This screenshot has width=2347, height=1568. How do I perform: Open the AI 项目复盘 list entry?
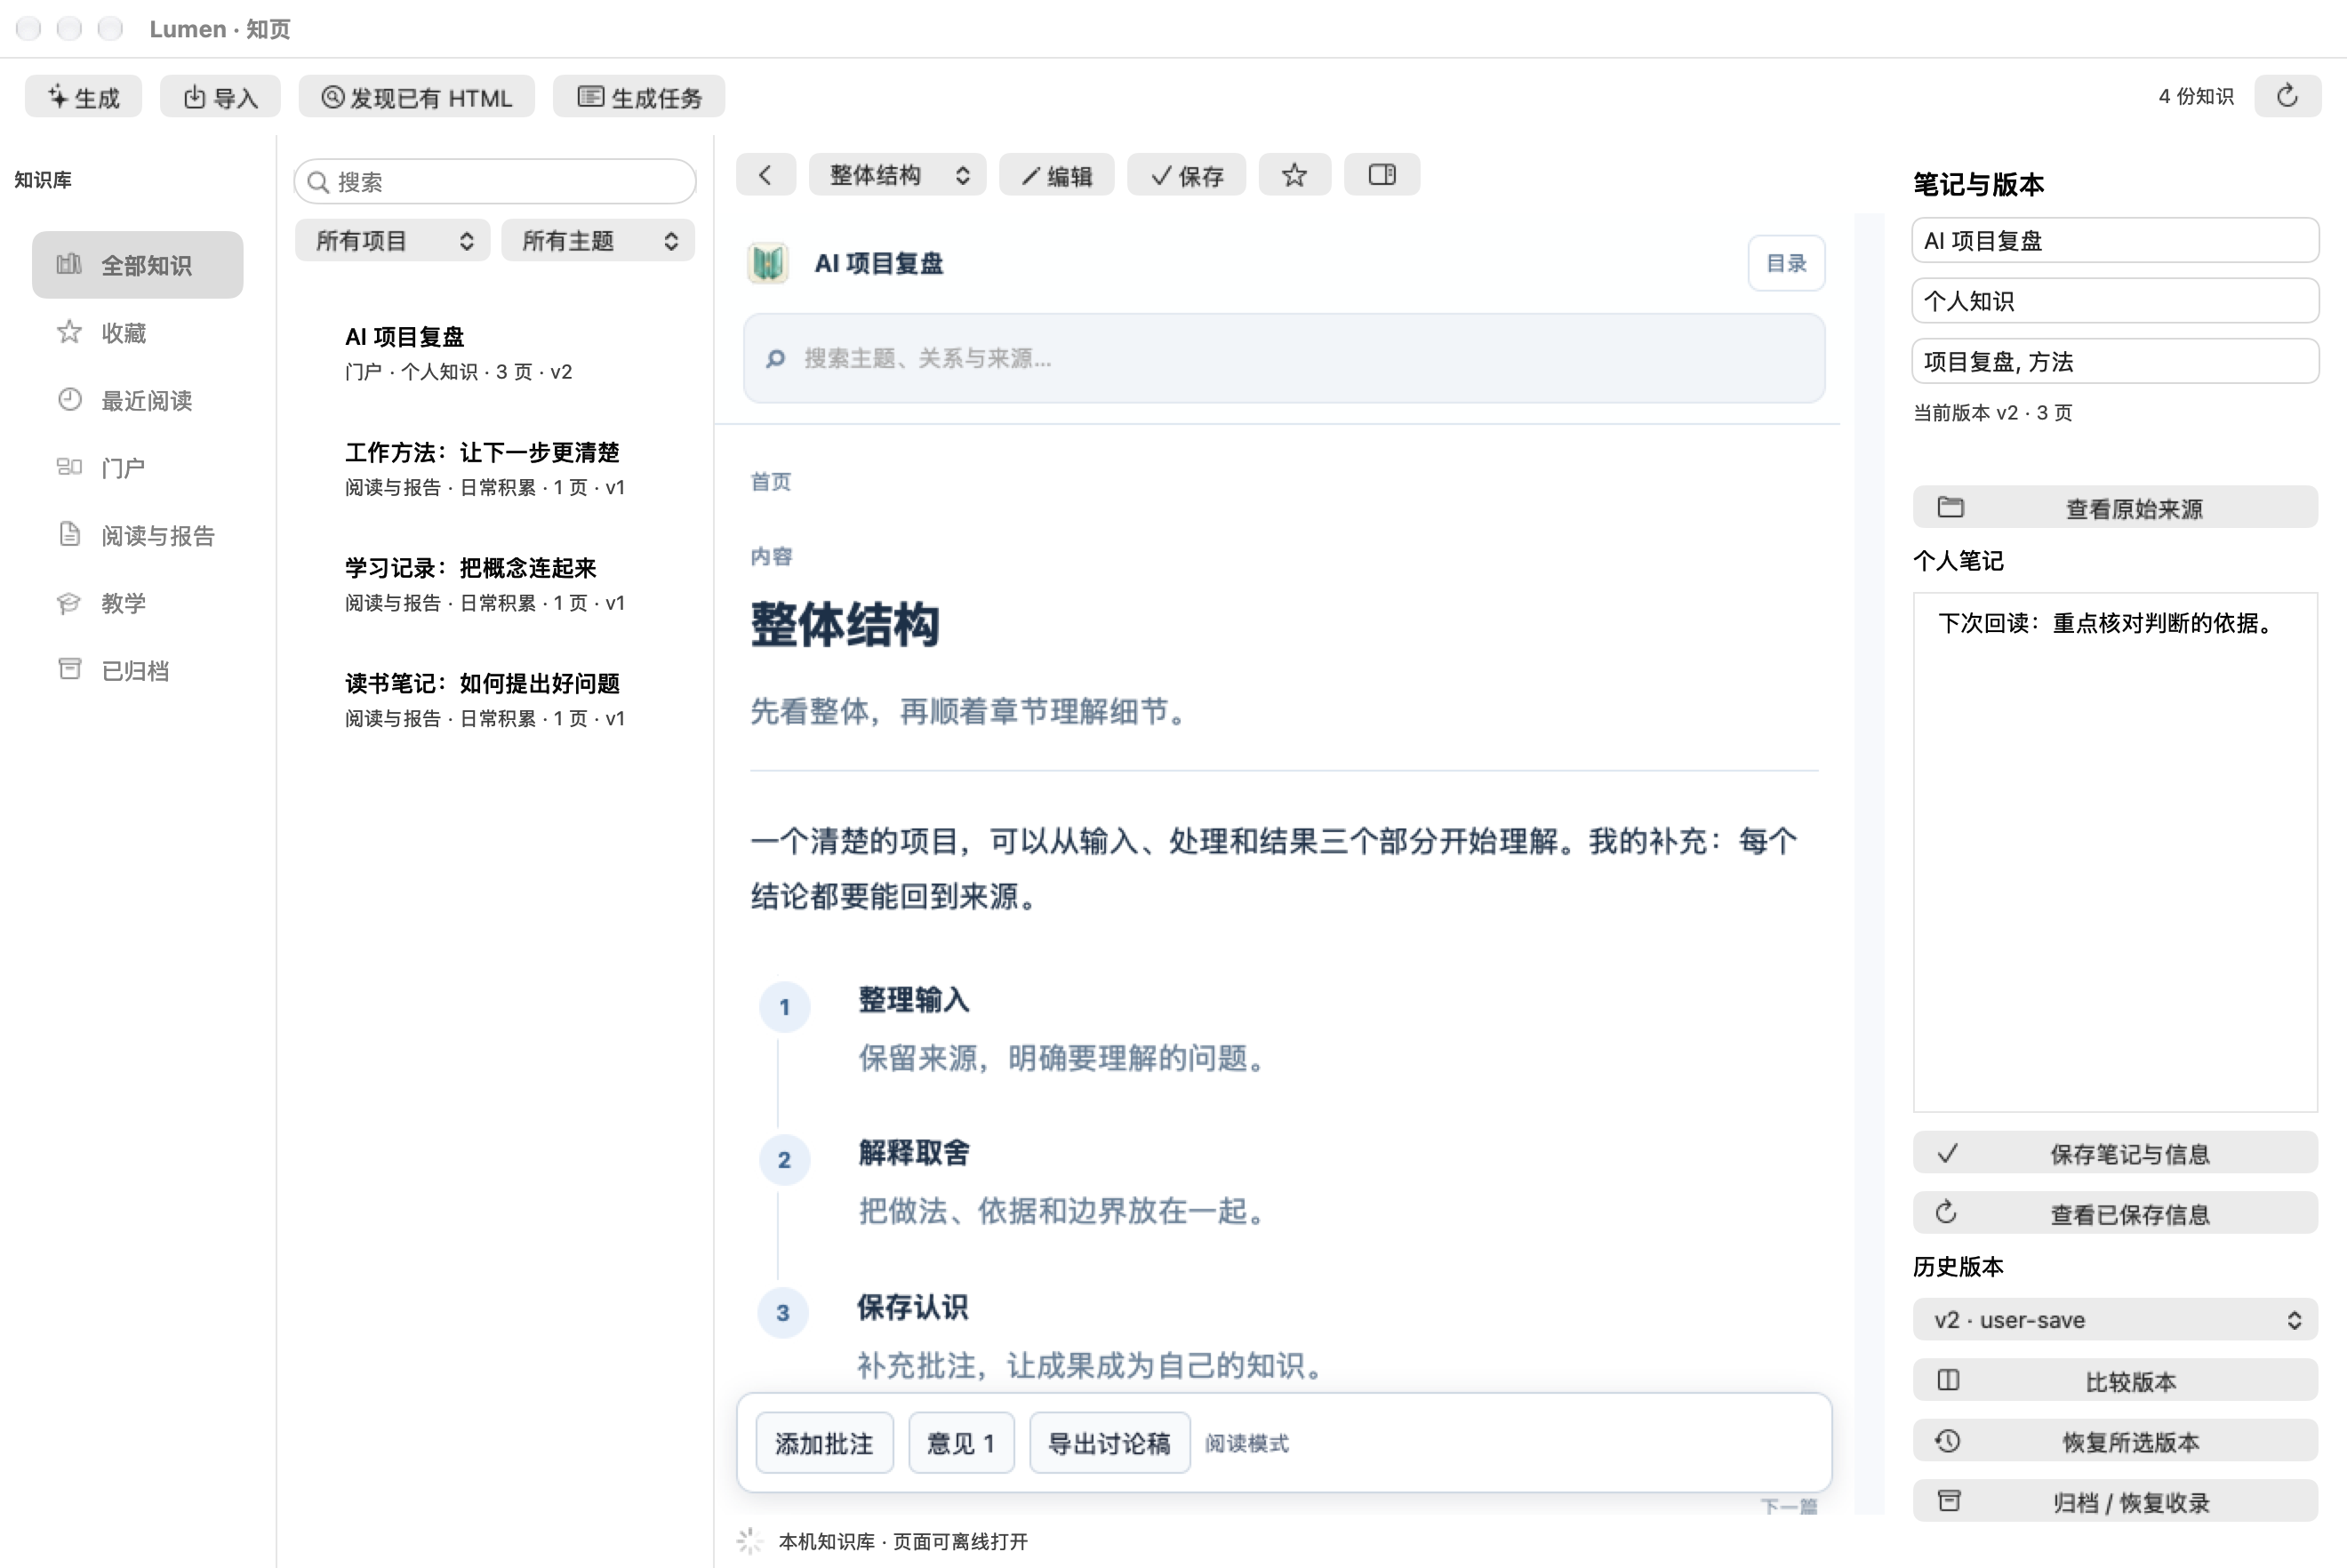pos(495,353)
